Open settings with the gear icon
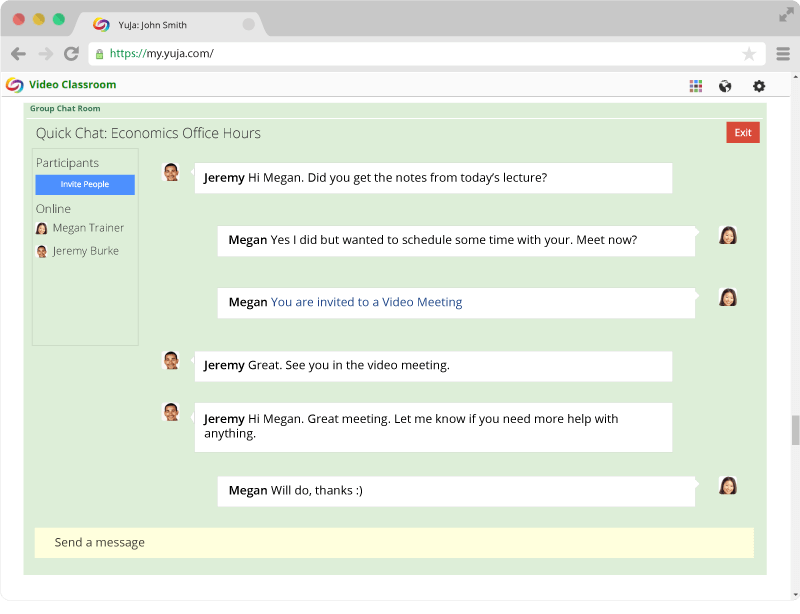Viewport: 800px width, 614px height. 759,86
